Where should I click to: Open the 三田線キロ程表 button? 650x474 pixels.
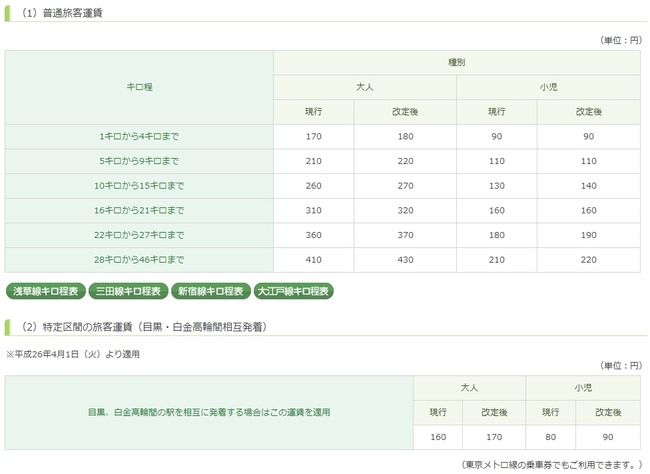(x=128, y=291)
